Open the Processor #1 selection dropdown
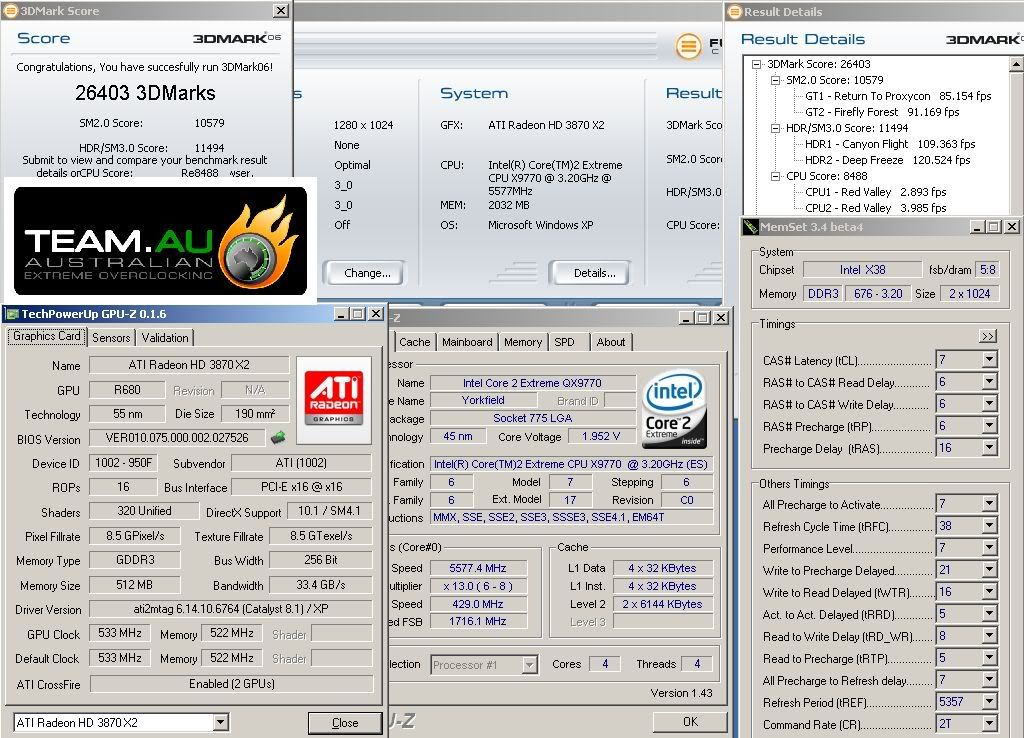This screenshot has width=1024, height=738. pos(530,665)
